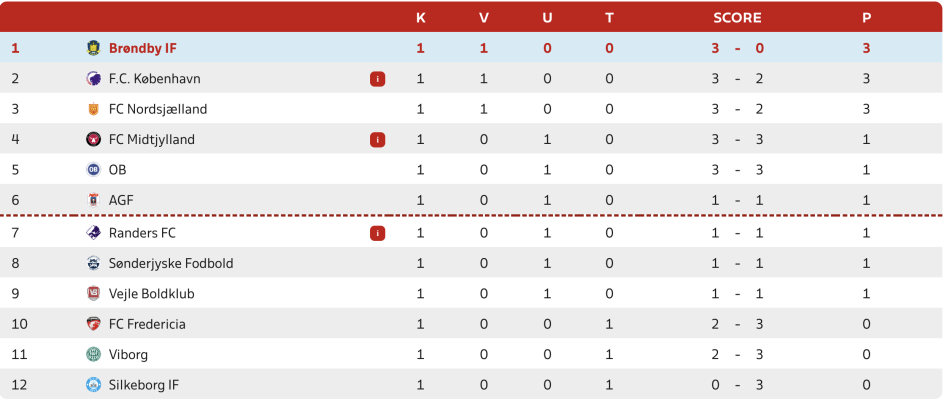Screen dimensions: 950x402
Task: Click the FC Midtjylland round logo
Action: pos(93,140)
